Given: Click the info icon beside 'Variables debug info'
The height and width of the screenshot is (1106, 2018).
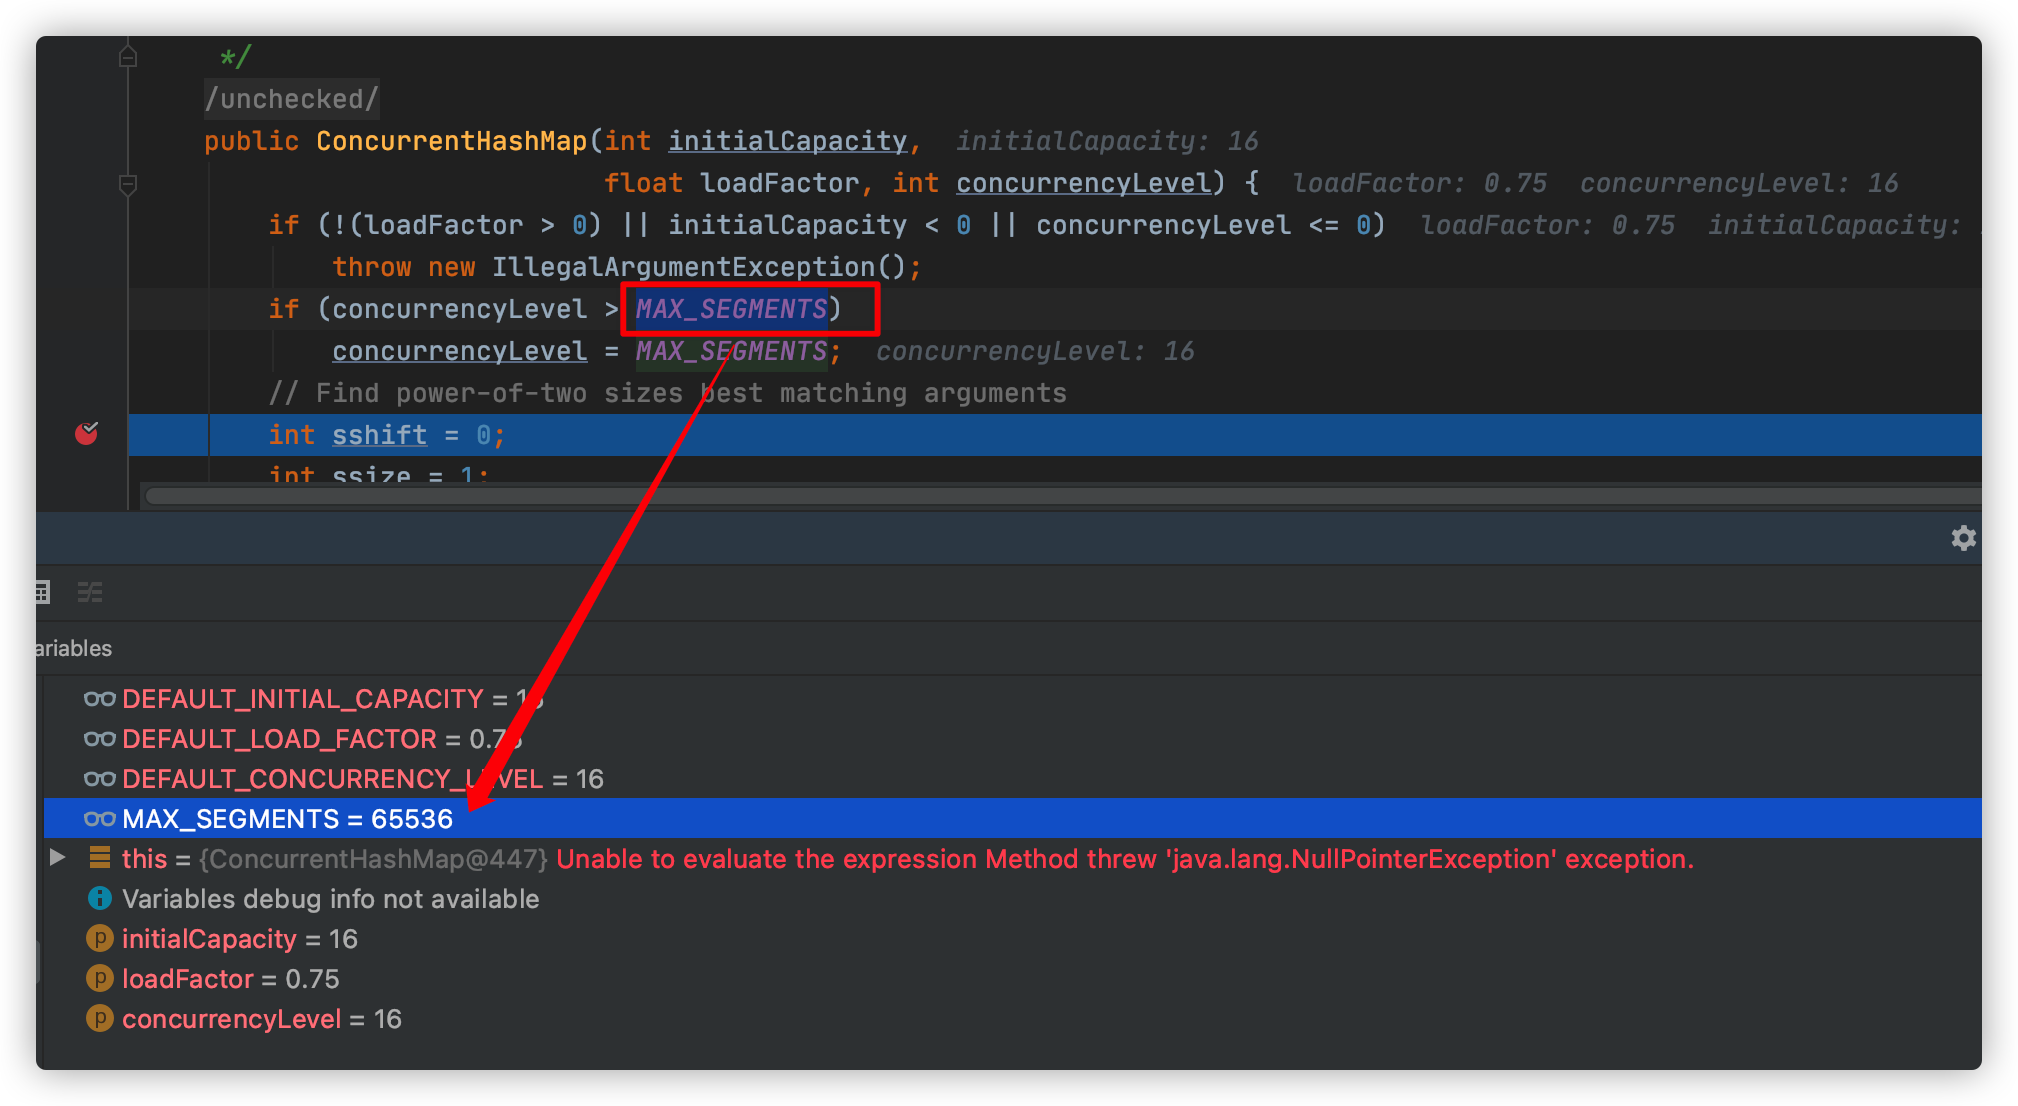Looking at the screenshot, I should click(99, 898).
